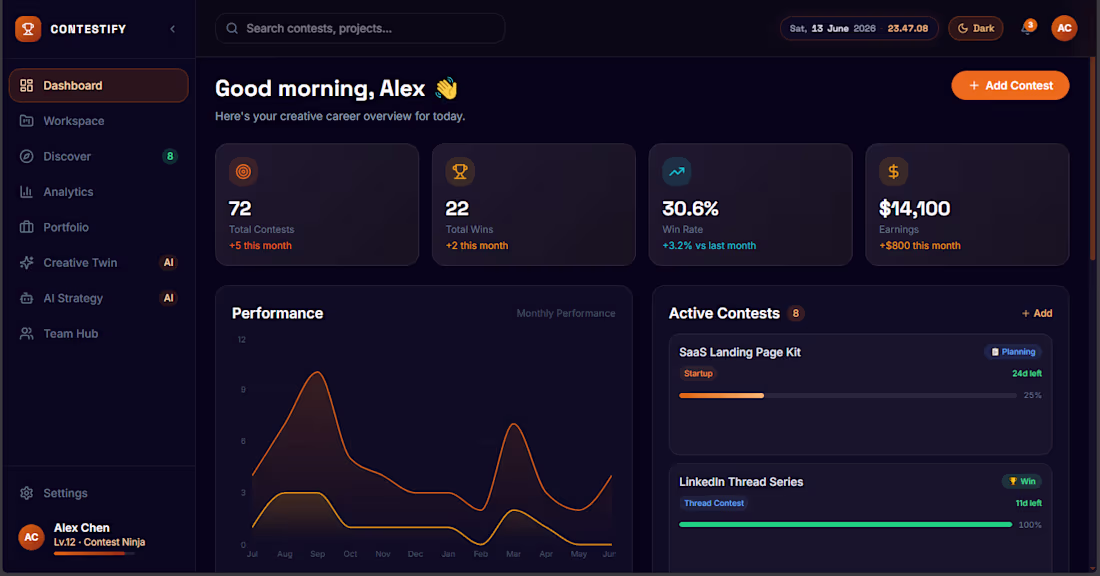Open the Workspace section

pyautogui.click(x=98, y=121)
